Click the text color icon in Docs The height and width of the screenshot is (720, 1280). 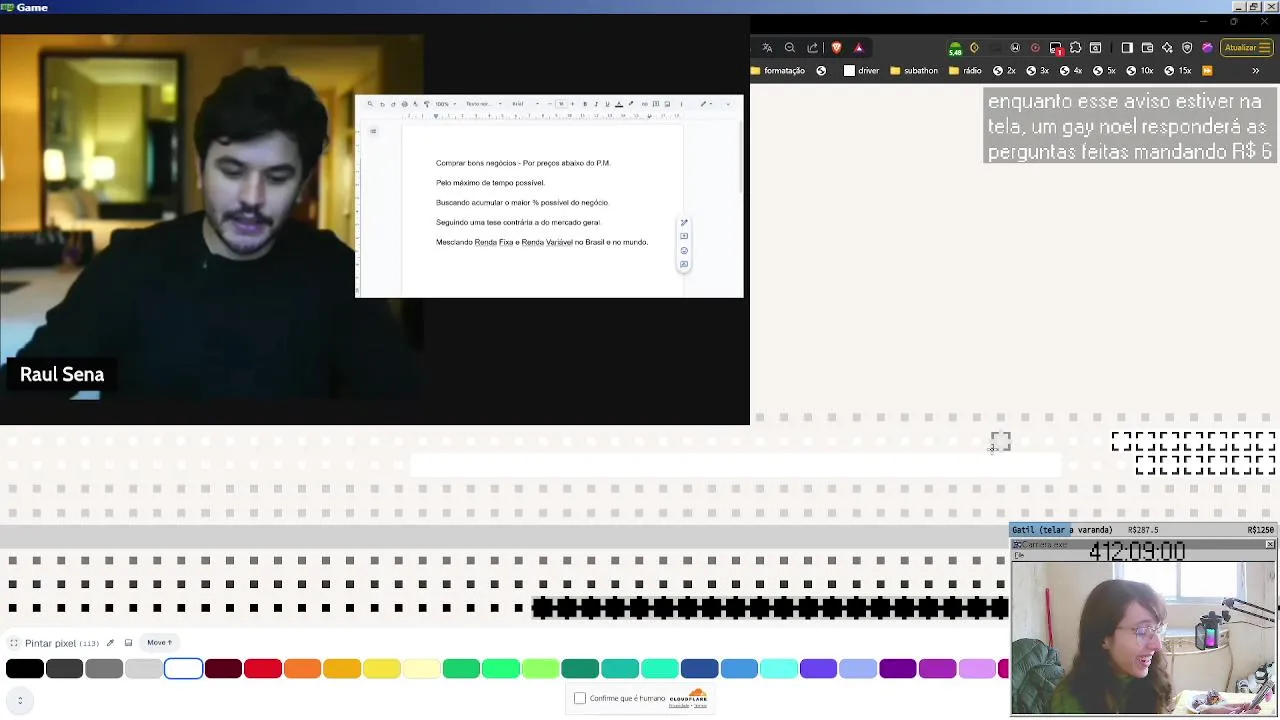click(619, 104)
